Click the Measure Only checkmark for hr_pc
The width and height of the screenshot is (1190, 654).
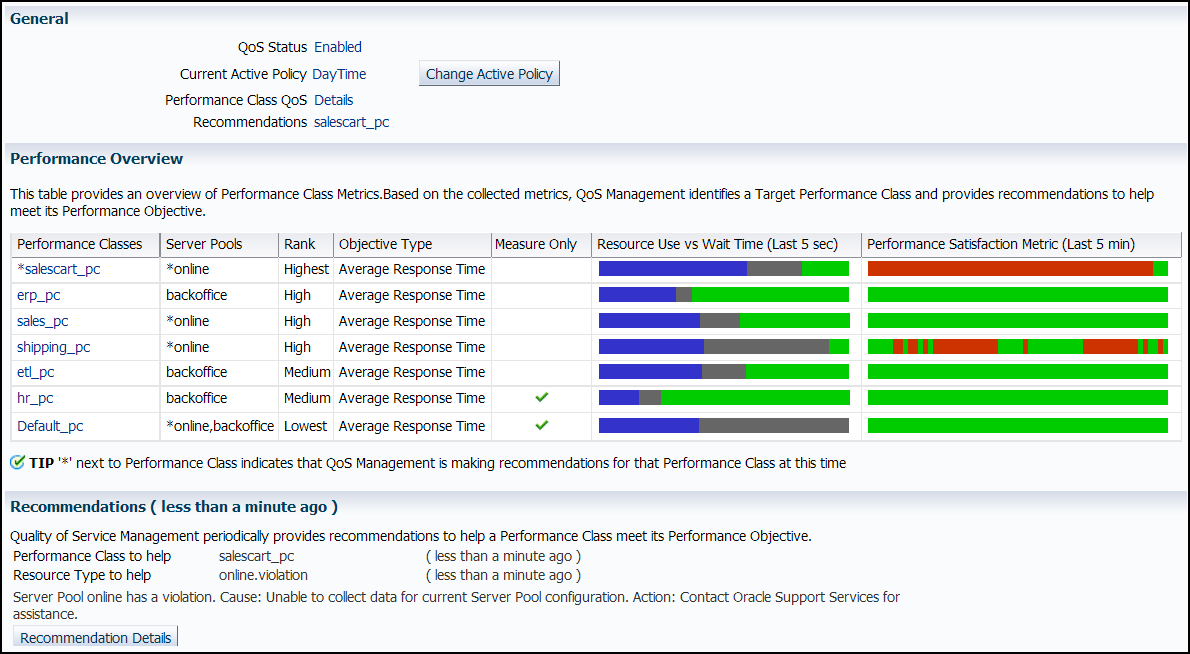(541, 398)
